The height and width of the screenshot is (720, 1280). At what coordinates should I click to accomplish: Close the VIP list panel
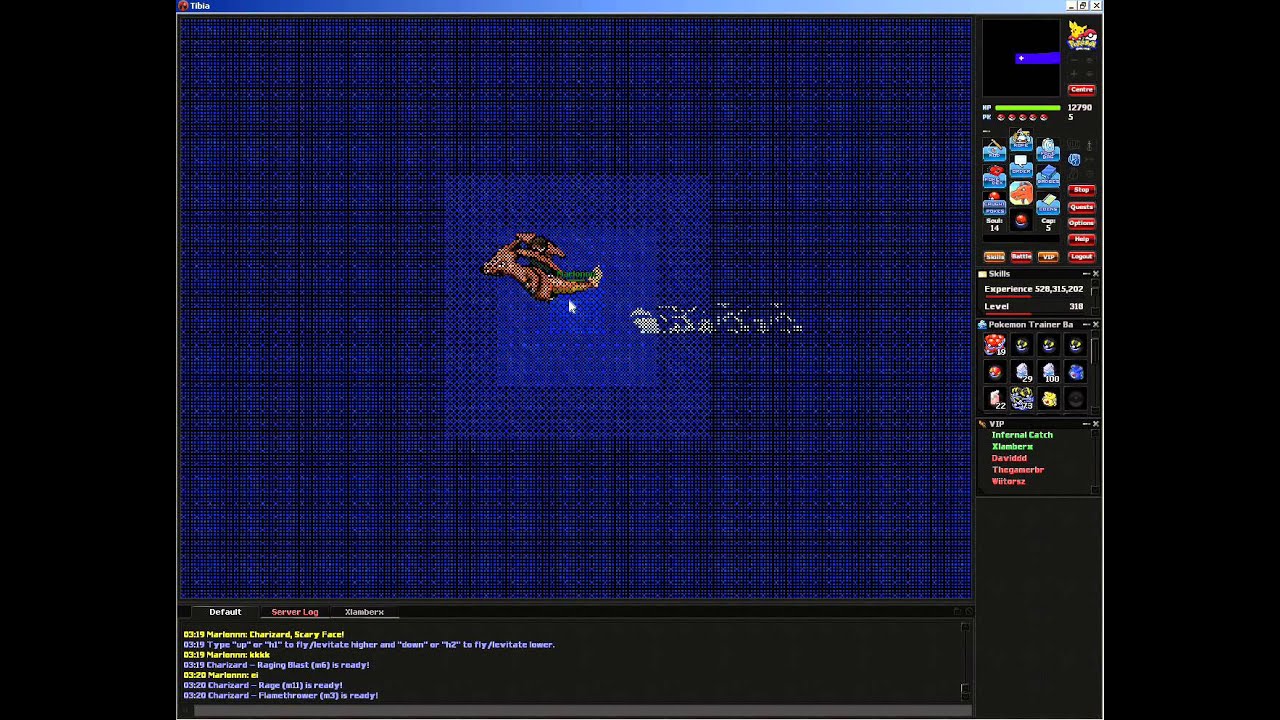coord(1096,424)
